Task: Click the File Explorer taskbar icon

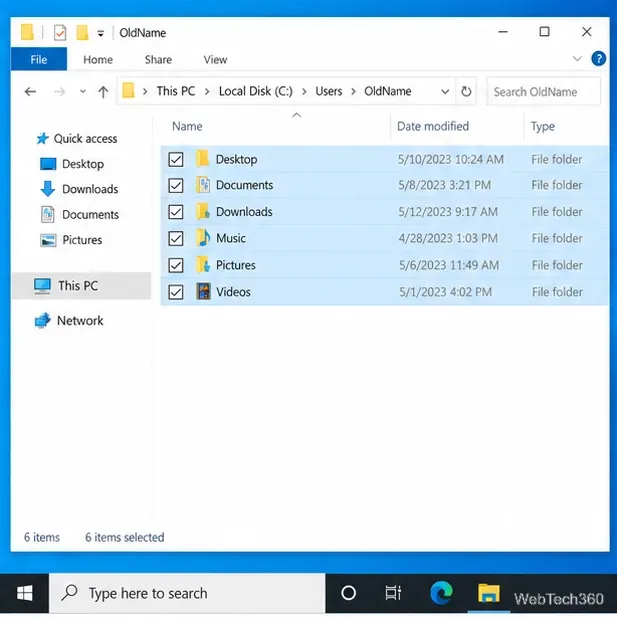Action: [x=488, y=593]
